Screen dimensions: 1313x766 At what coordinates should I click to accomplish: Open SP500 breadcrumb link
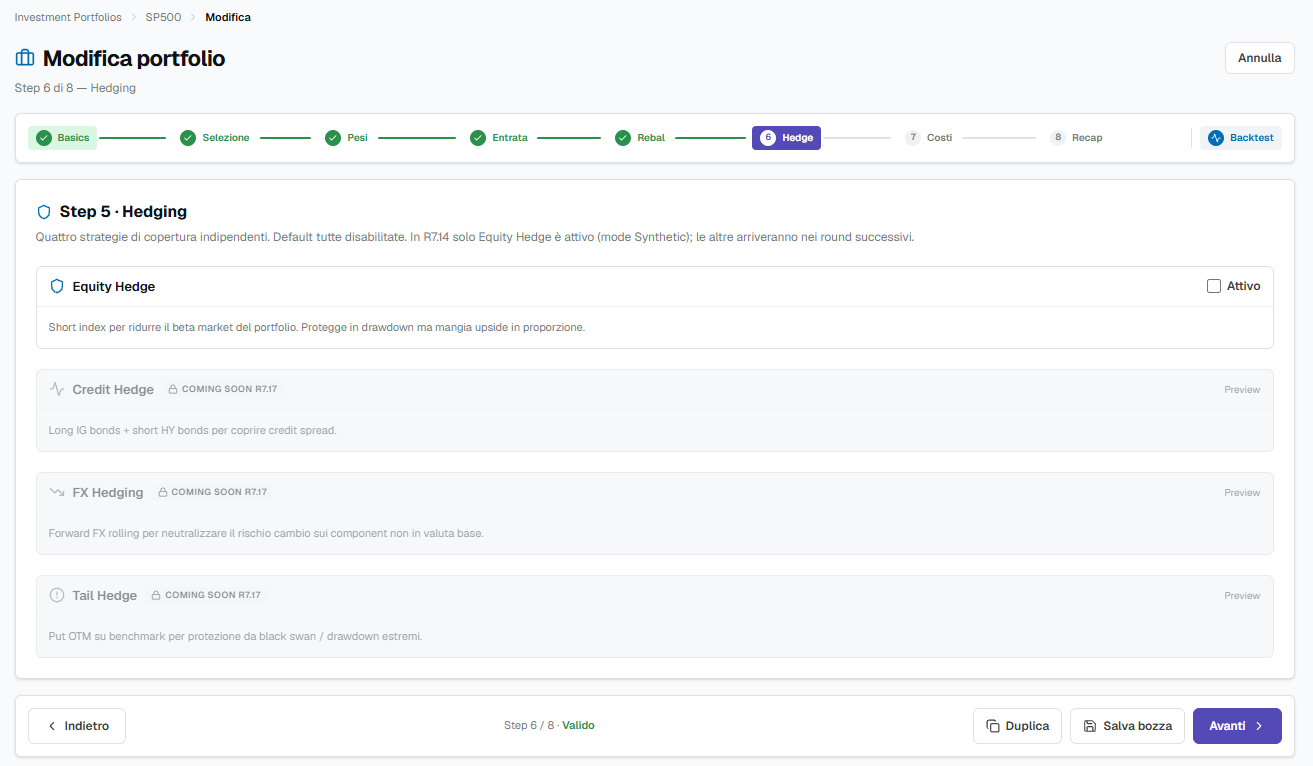(163, 17)
